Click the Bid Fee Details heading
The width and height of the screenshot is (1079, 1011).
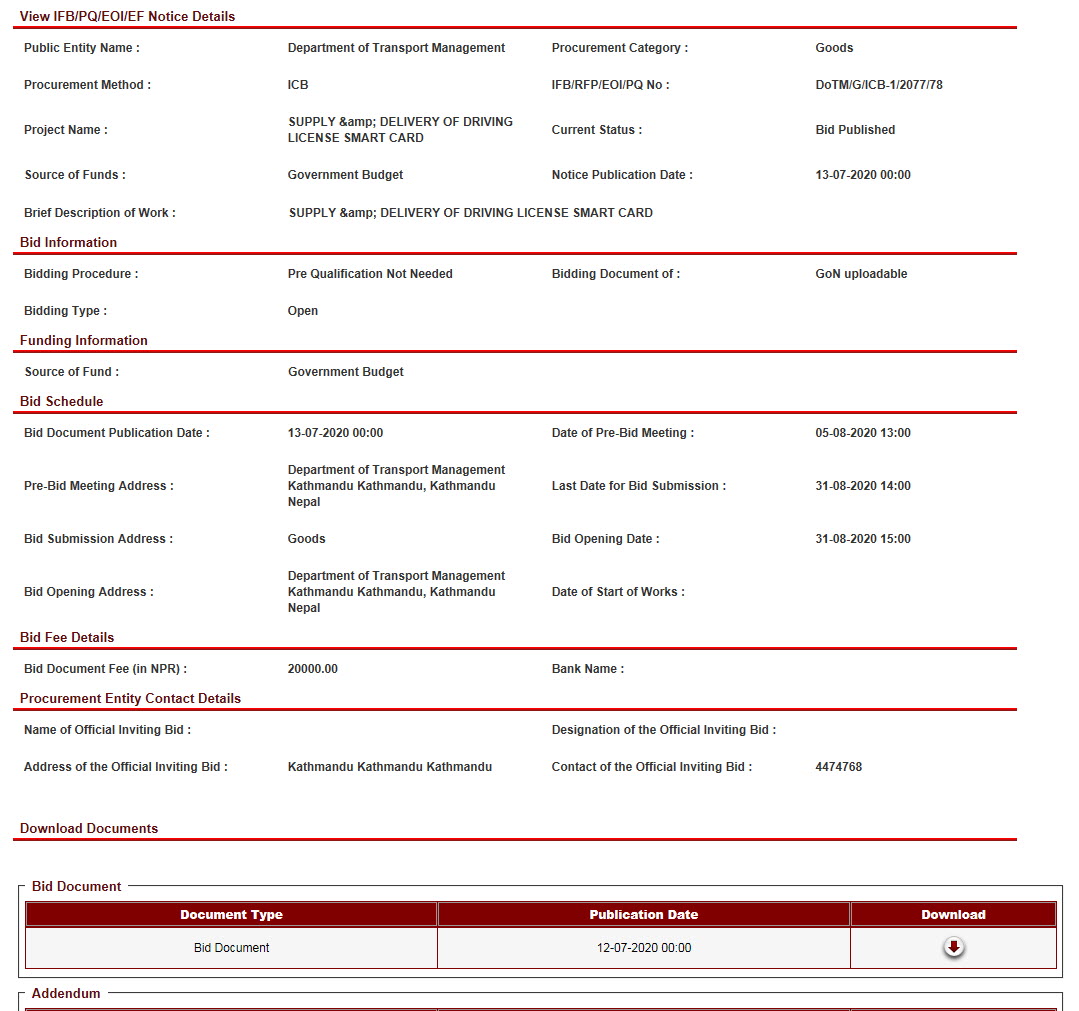point(67,637)
